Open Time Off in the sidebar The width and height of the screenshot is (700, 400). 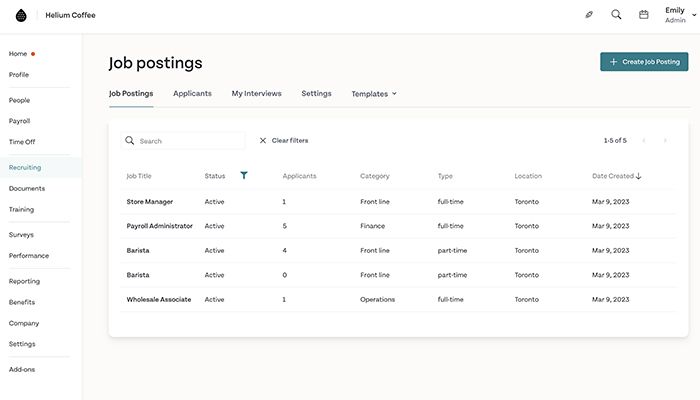22,142
